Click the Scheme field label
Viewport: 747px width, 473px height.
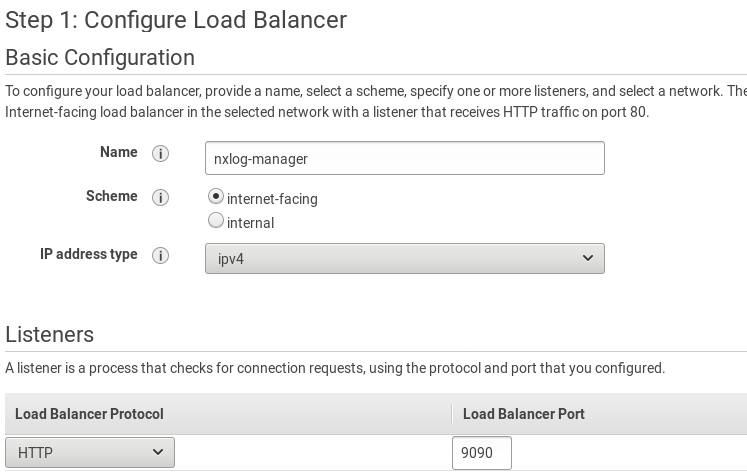point(111,196)
